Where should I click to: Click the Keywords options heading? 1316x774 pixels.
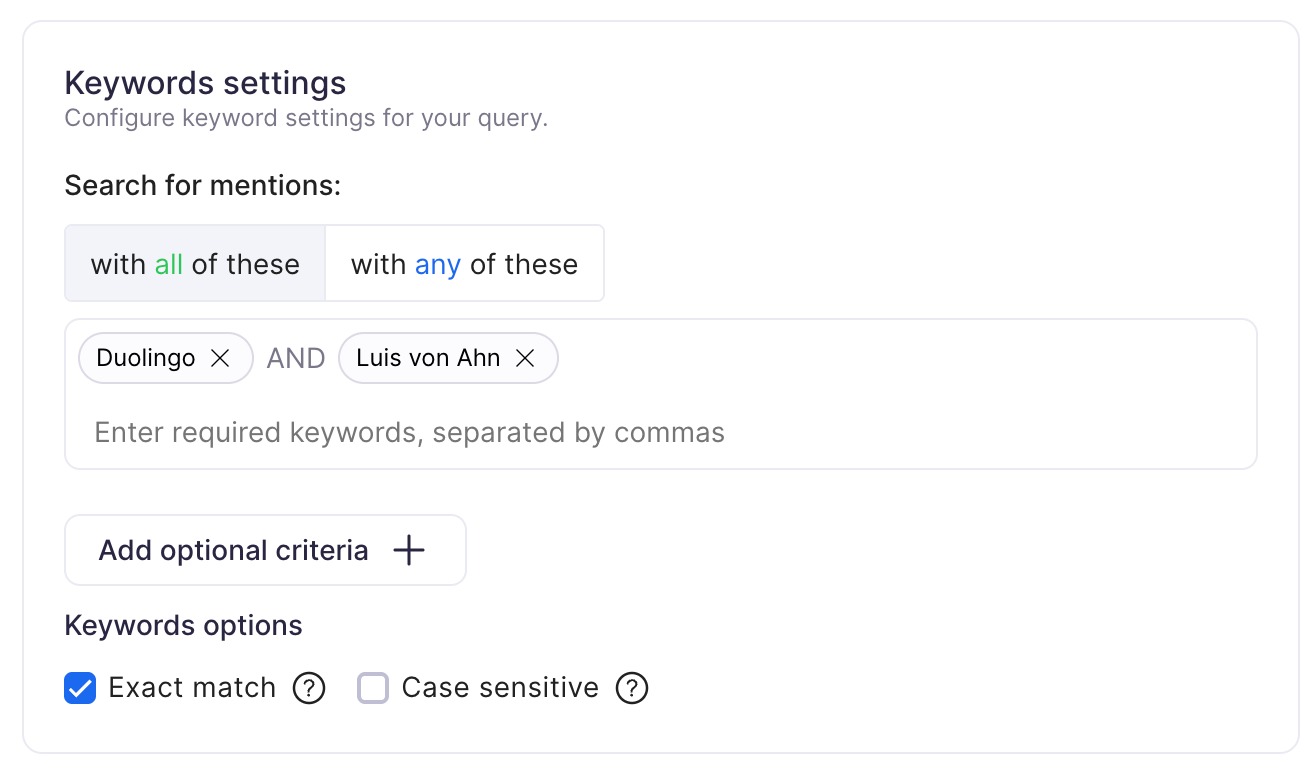pyautogui.click(x=183, y=625)
